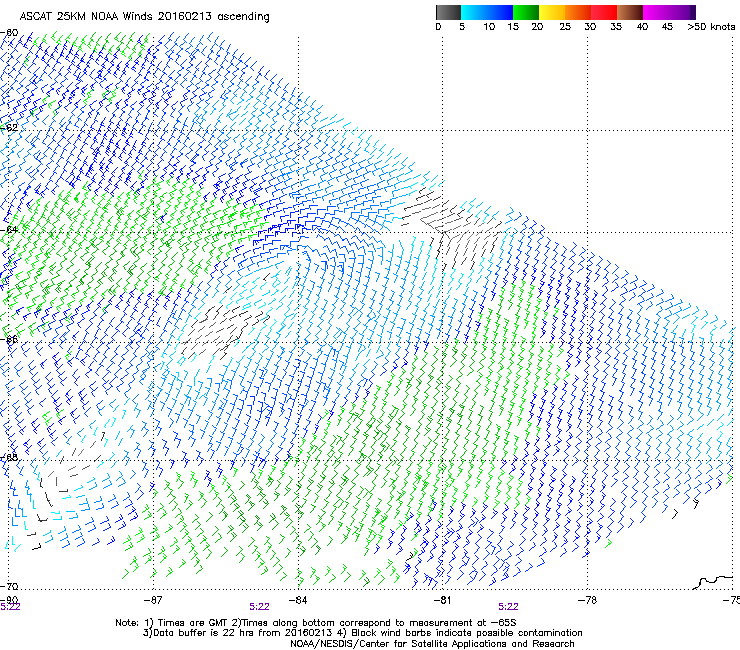Viewport: 740px width, 650px height.
Task: Click the gray 0-5 knots color segment
Action: 448,12
